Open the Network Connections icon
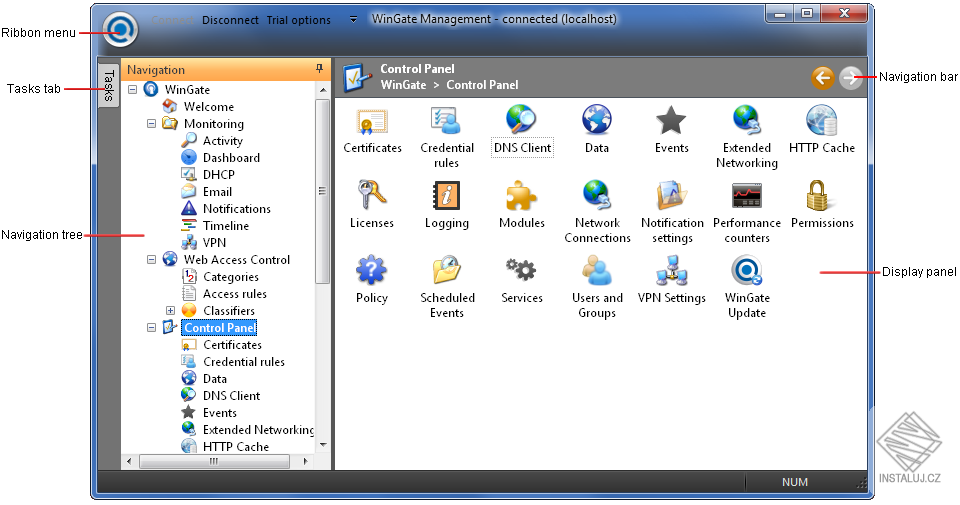The image size is (960, 505). click(596, 195)
